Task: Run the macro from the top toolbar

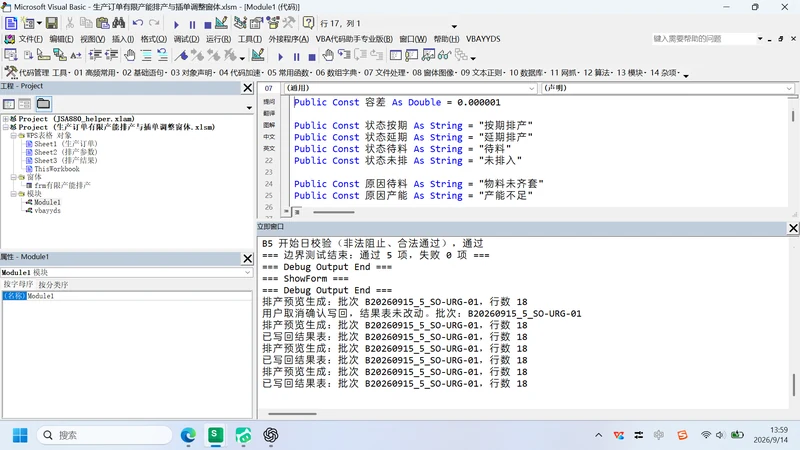Action: (x=176, y=24)
